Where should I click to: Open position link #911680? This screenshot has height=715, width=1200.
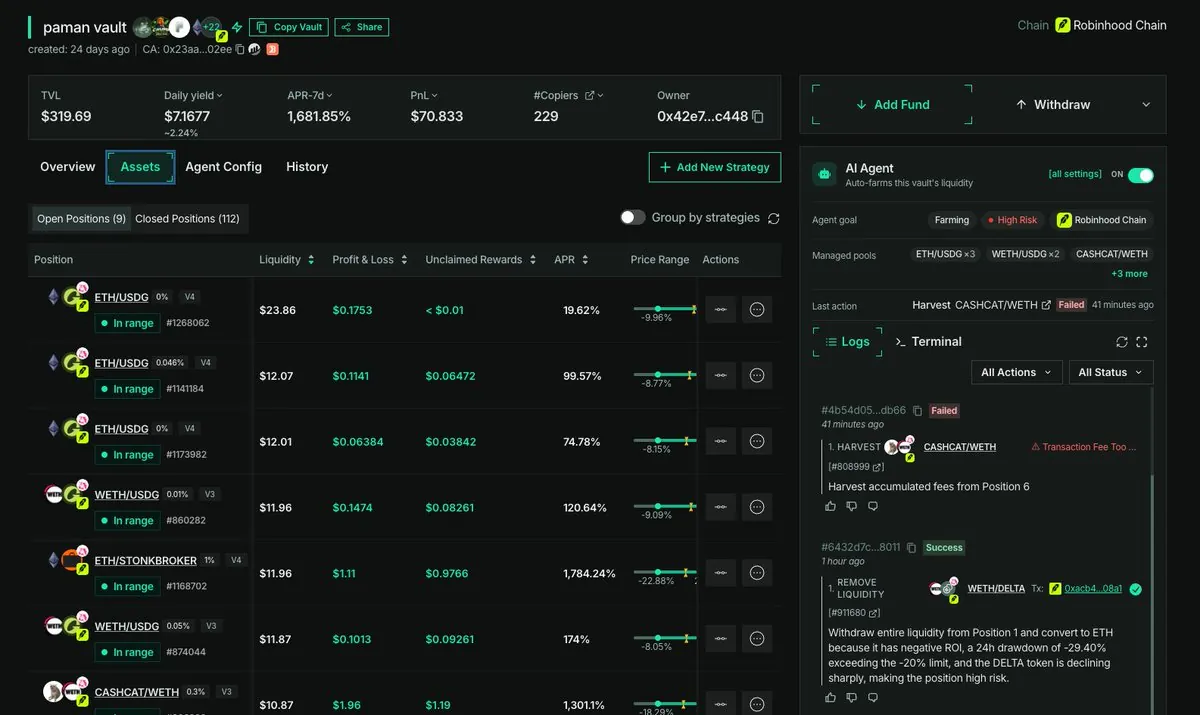(x=854, y=613)
